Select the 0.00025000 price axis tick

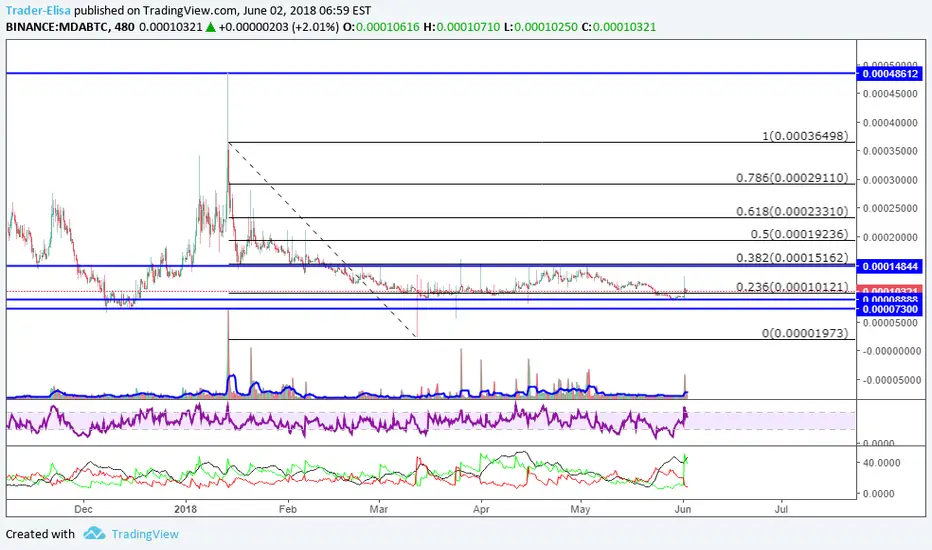(890, 208)
